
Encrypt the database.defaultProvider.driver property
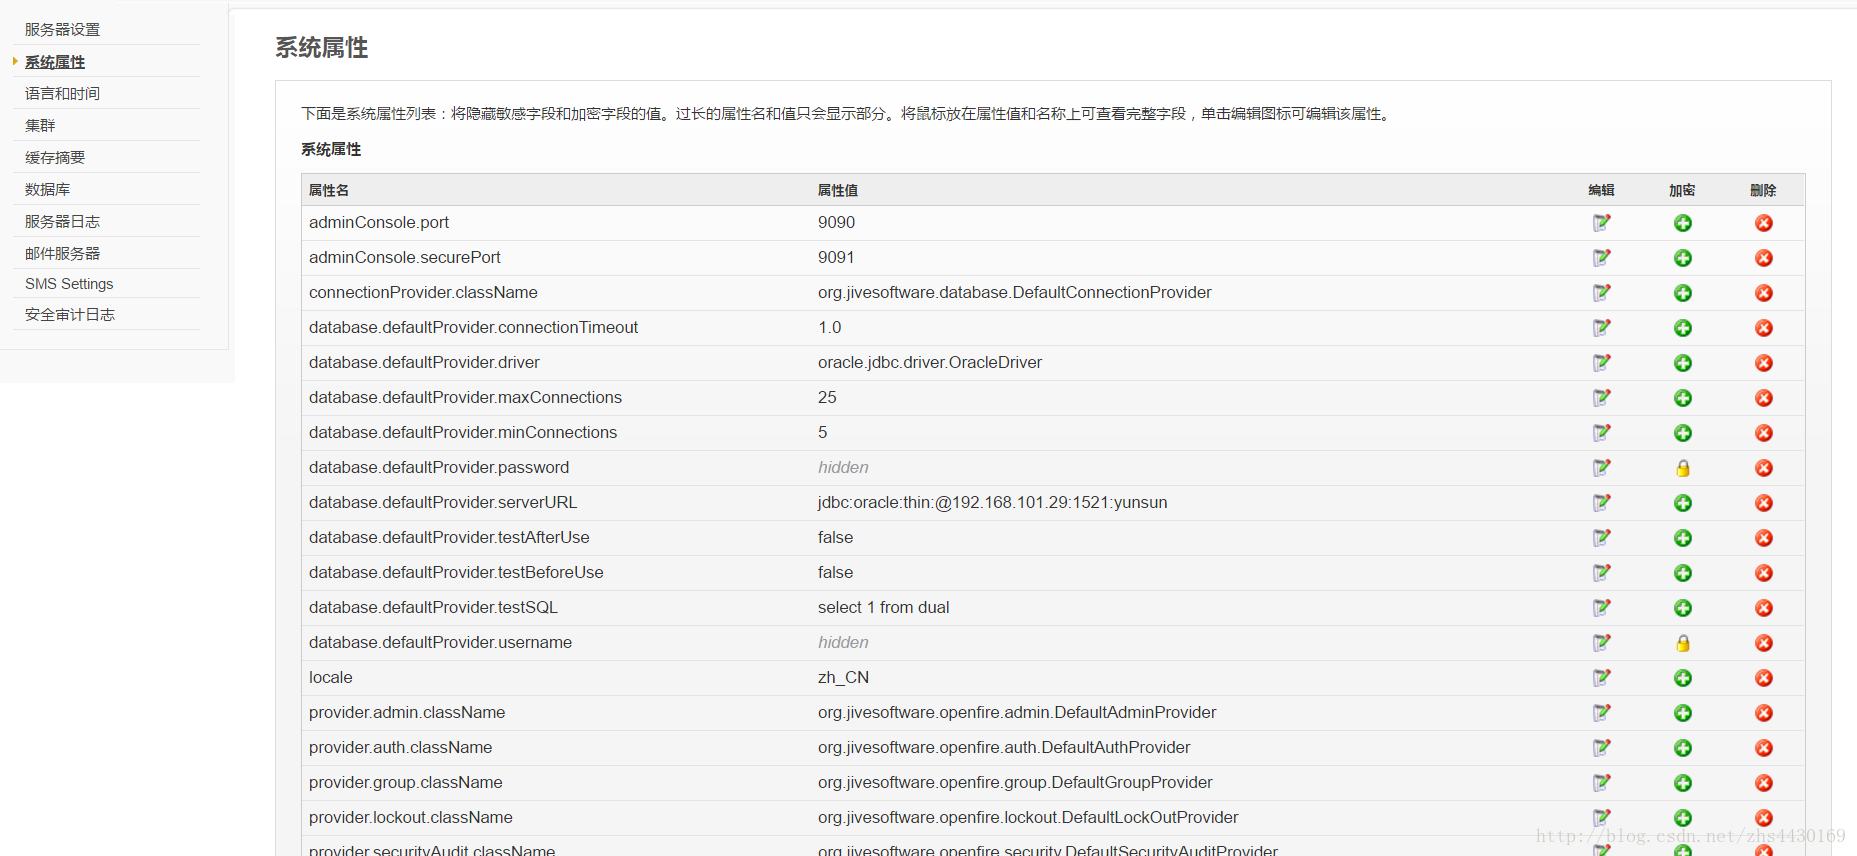pyautogui.click(x=1683, y=363)
